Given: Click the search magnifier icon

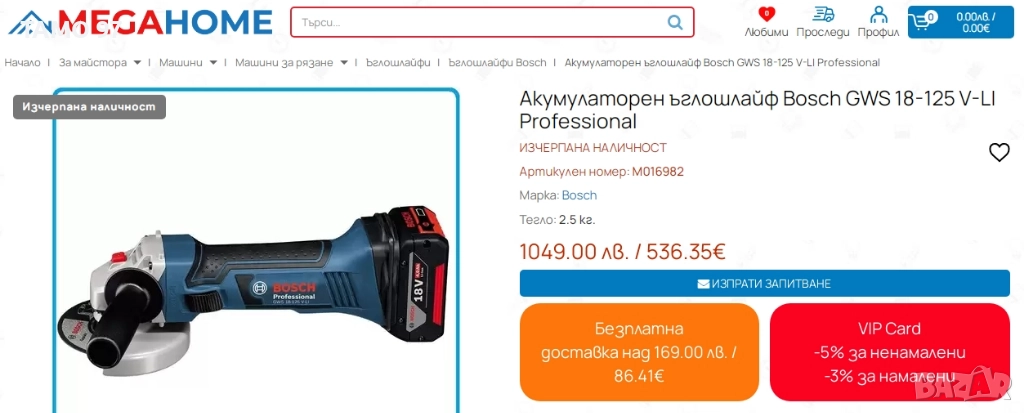Looking at the screenshot, I should click(x=675, y=23).
